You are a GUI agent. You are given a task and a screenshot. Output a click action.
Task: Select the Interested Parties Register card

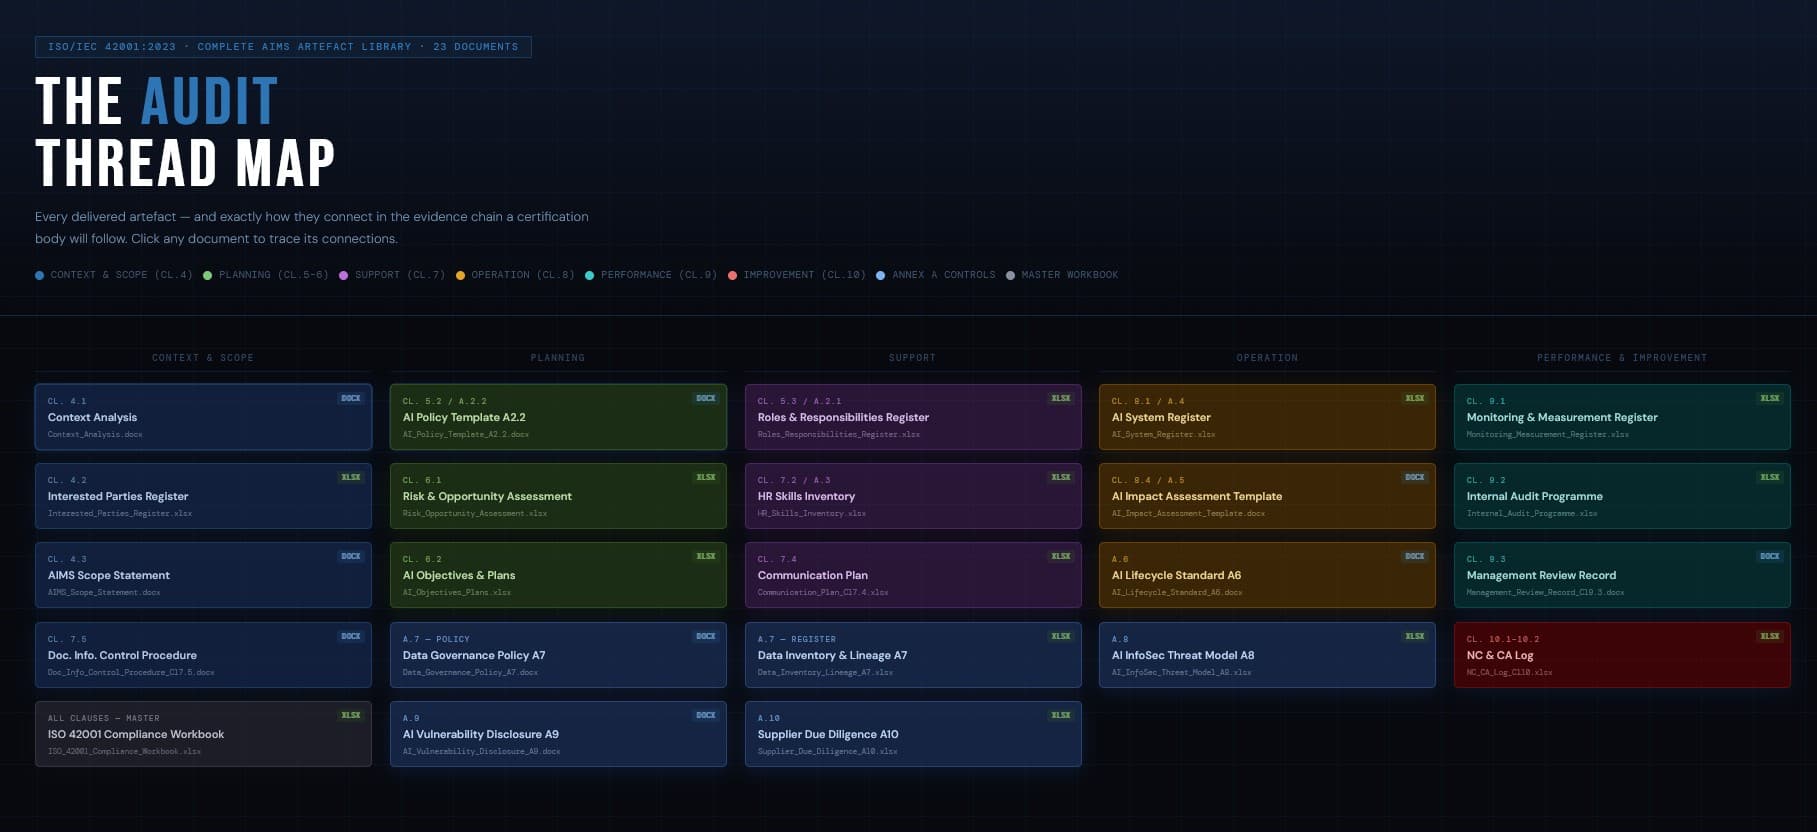tap(203, 496)
